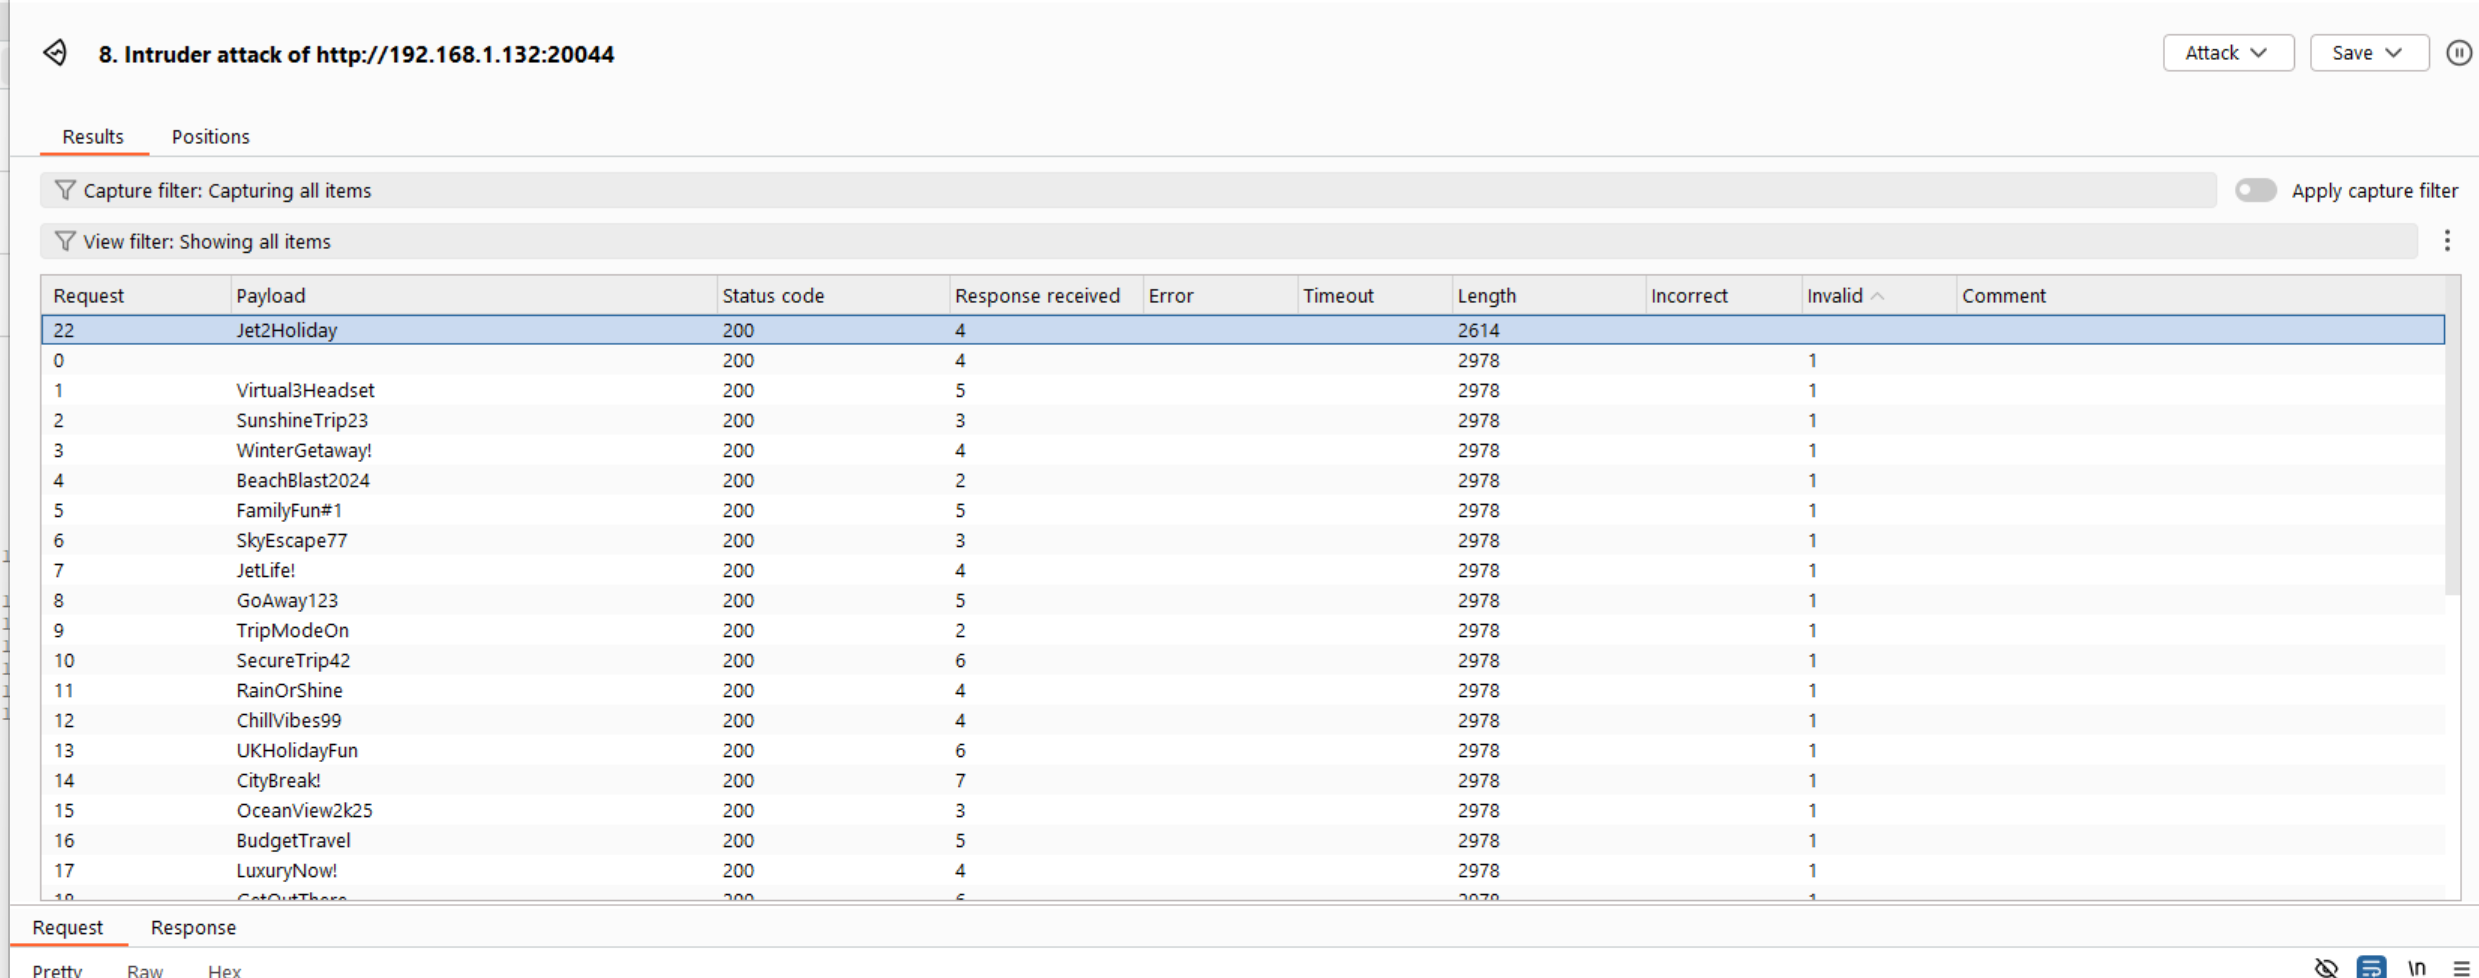Click the Capture filter funnel icon
Image resolution: width=2479 pixels, height=978 pixels.
[x=65, y=190]
